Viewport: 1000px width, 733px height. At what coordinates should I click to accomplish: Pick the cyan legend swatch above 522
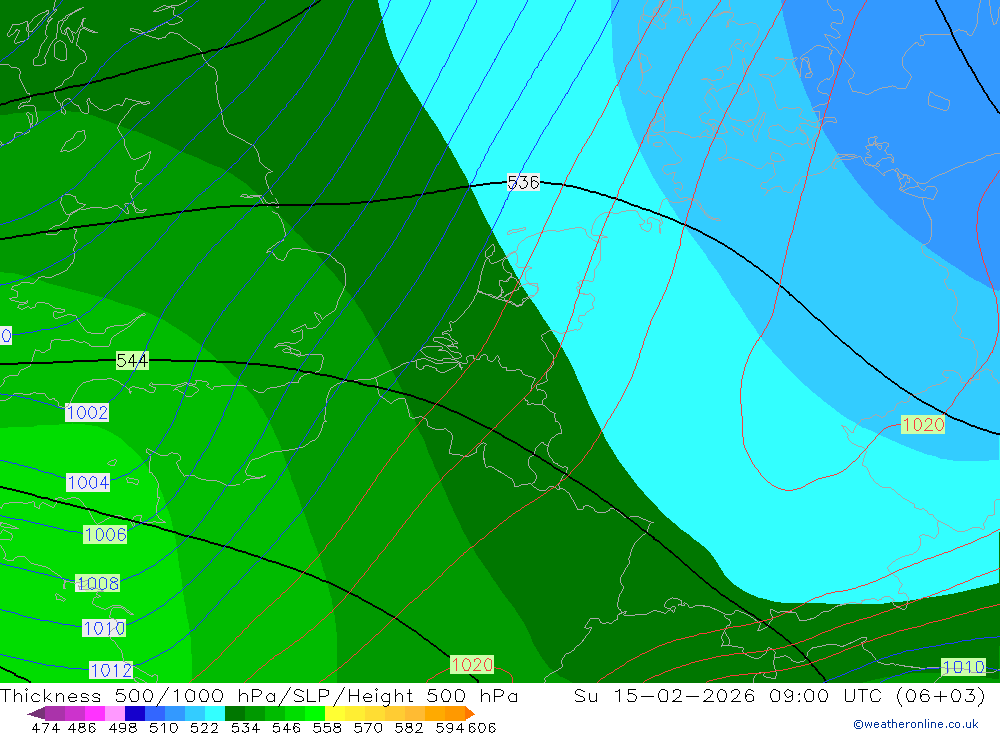(x=215, y=713)
